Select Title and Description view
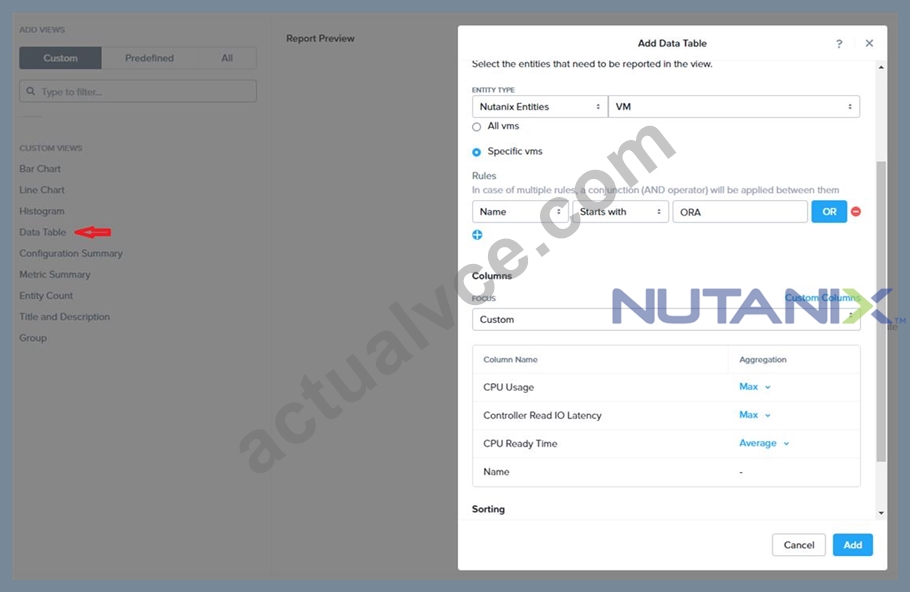Screen dimensions: 910x592 64,317
